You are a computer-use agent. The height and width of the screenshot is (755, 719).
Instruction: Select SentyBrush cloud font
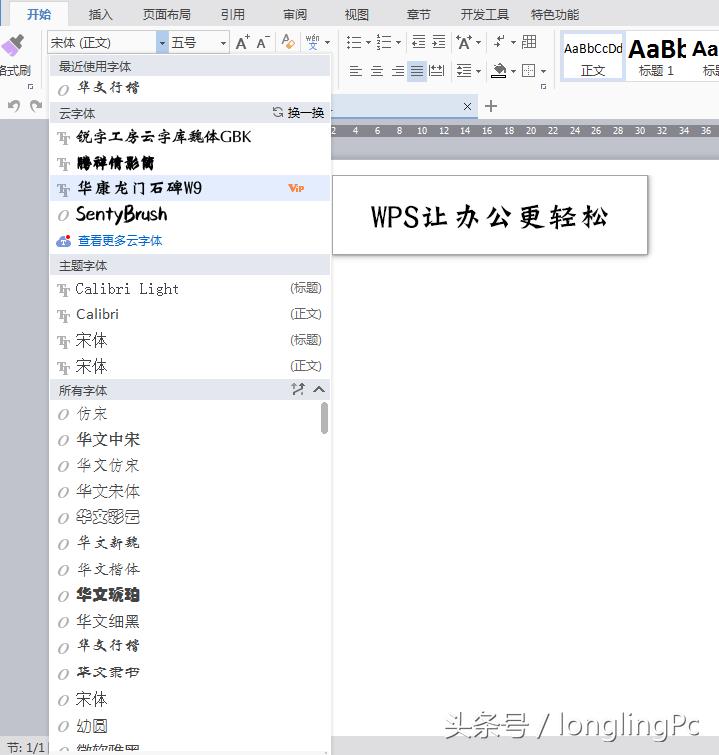point(190,215)
